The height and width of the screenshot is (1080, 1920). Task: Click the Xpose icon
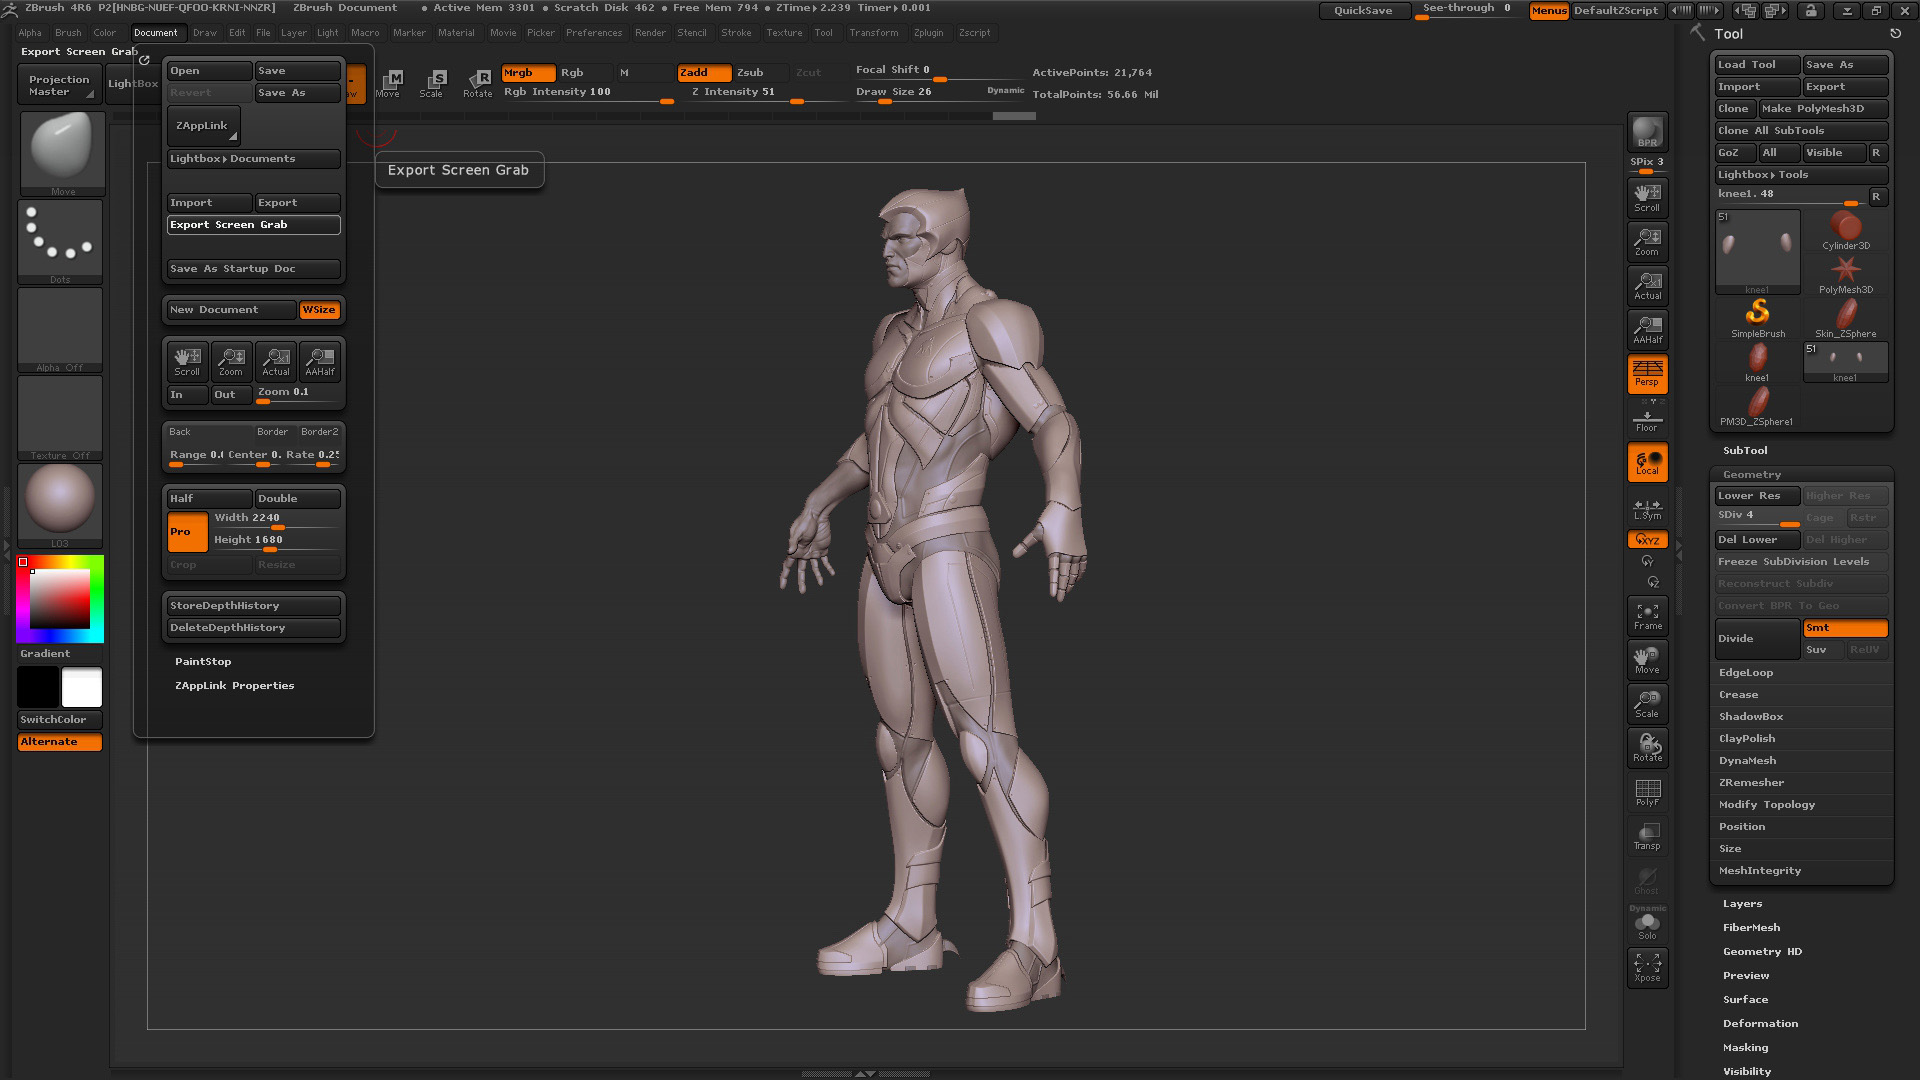1647,968
